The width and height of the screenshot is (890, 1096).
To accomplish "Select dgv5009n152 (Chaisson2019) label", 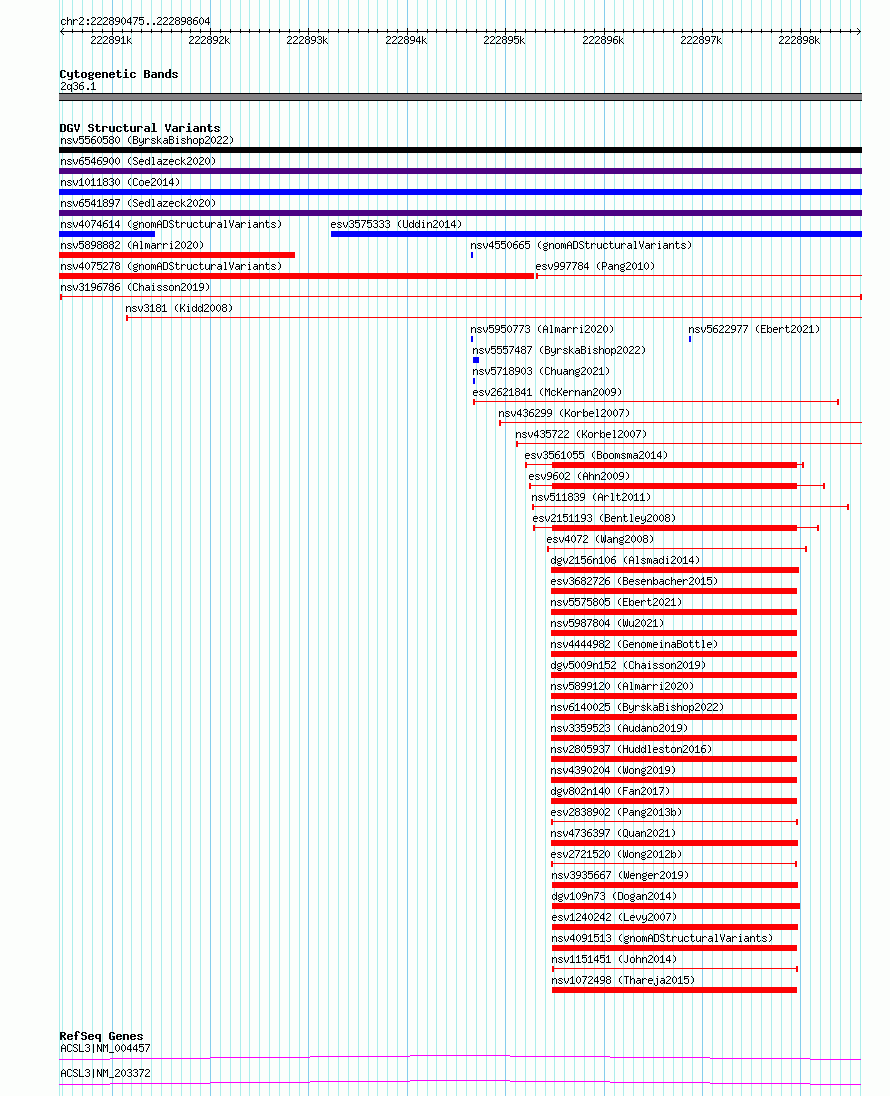I will 628,665.
